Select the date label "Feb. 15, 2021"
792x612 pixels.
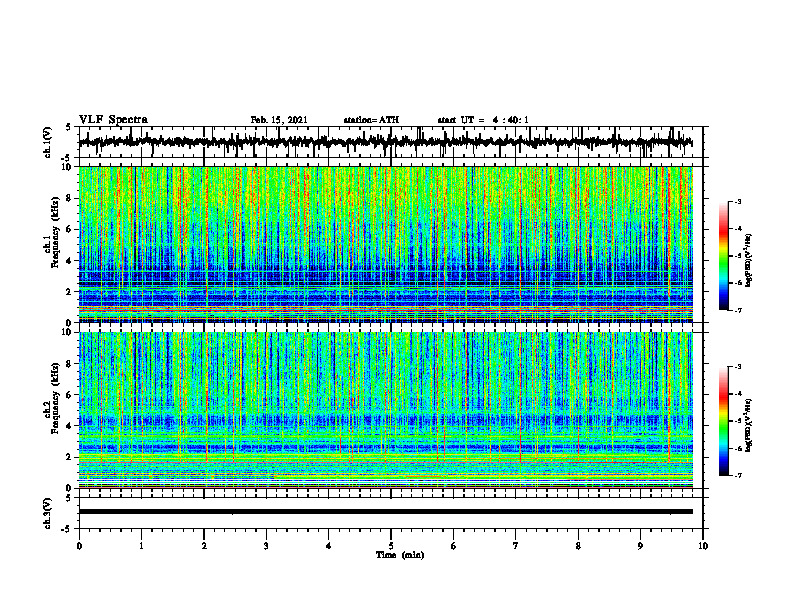(279, 120)
